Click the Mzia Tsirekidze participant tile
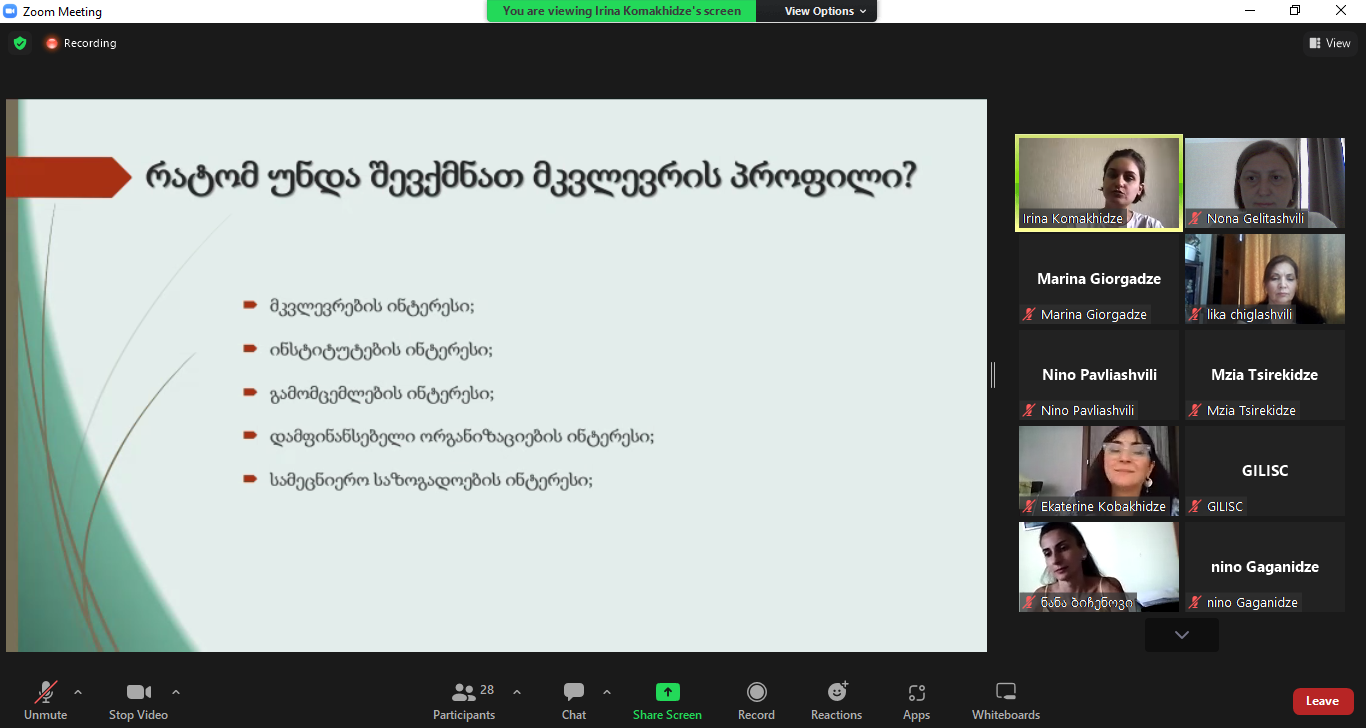Viewport: 1366px width, 728px height. [1265, 374]
